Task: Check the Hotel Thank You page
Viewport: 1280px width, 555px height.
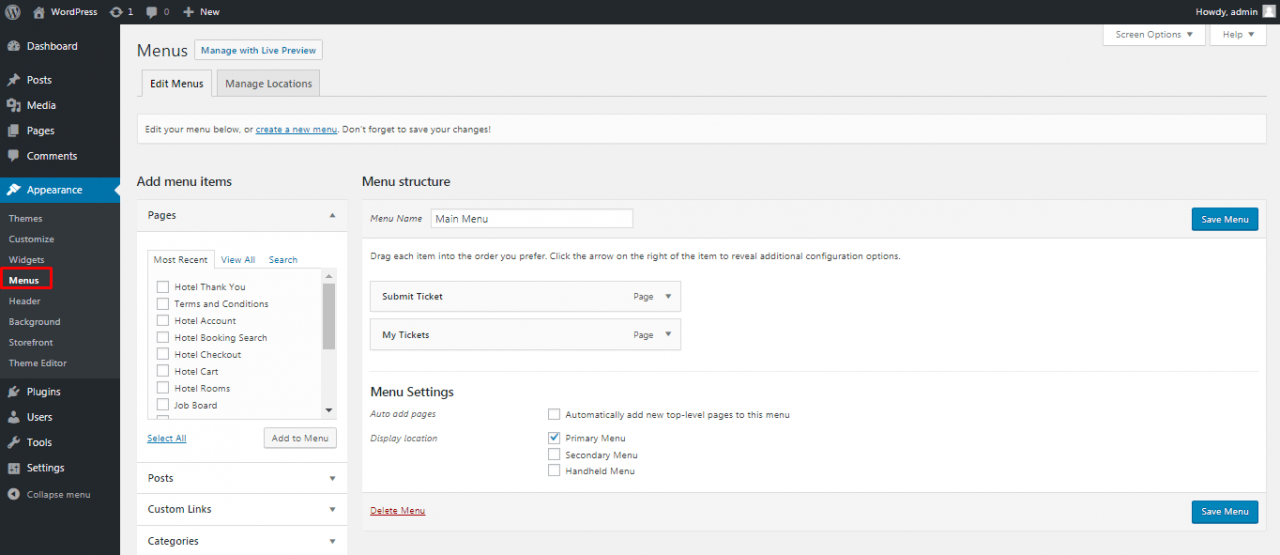Action: click(162, 287)
